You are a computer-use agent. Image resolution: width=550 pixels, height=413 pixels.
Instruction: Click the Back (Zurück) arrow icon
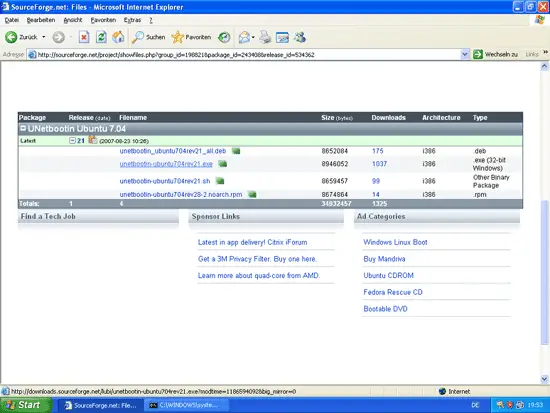(x=11, y=37)
